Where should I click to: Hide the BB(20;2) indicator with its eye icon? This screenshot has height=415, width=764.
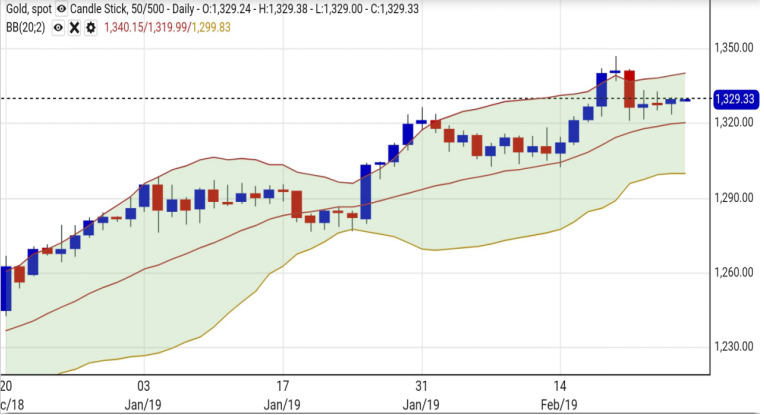coord(58,27)
